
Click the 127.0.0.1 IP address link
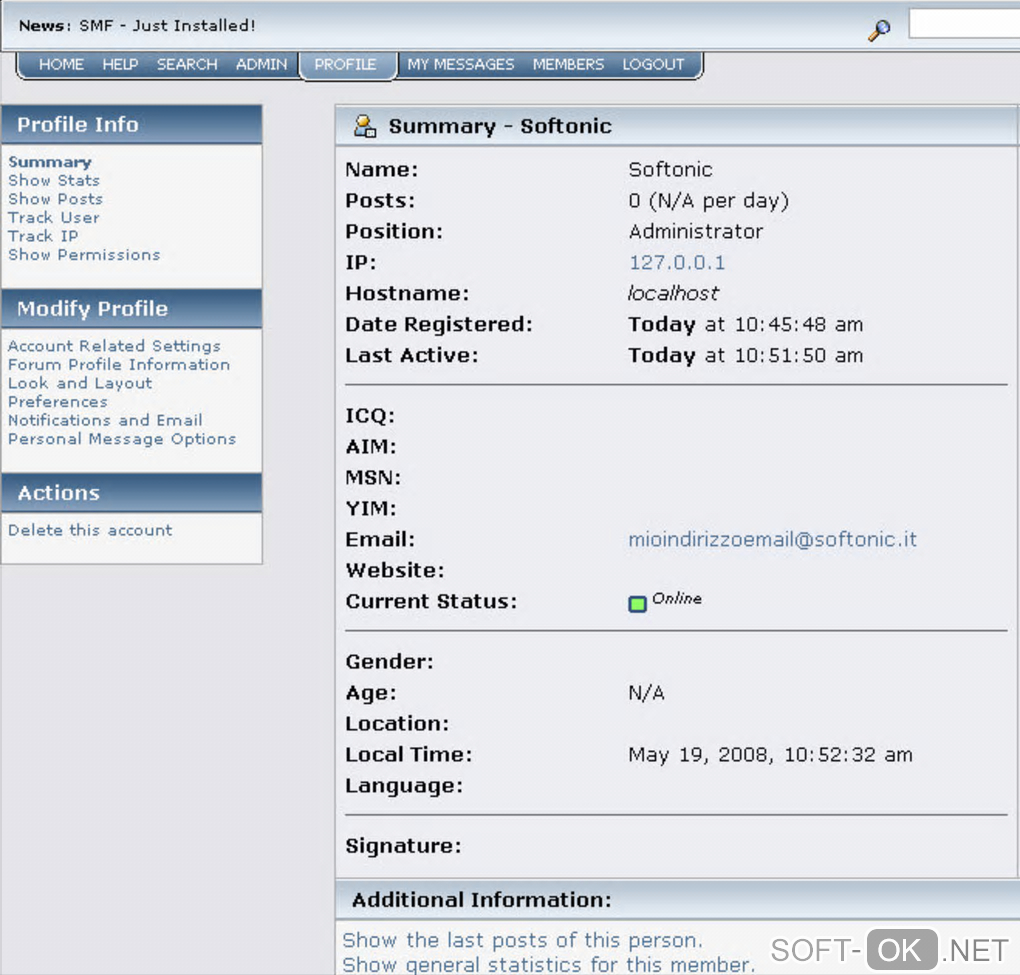click(677, 263)
